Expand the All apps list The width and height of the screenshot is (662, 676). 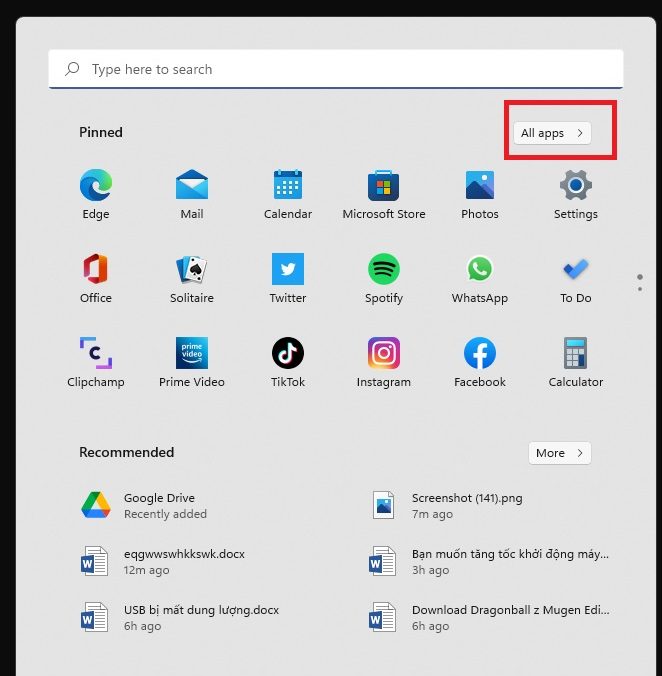click(552, 133)
